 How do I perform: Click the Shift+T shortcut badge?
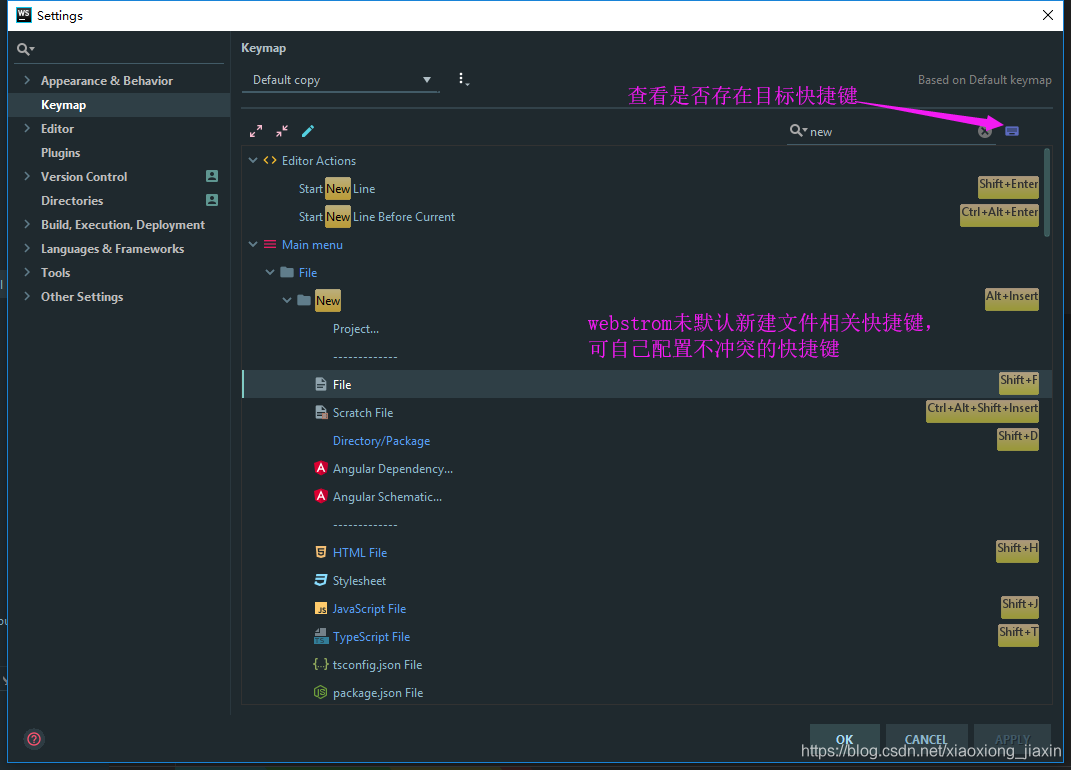click(1018, 635)
